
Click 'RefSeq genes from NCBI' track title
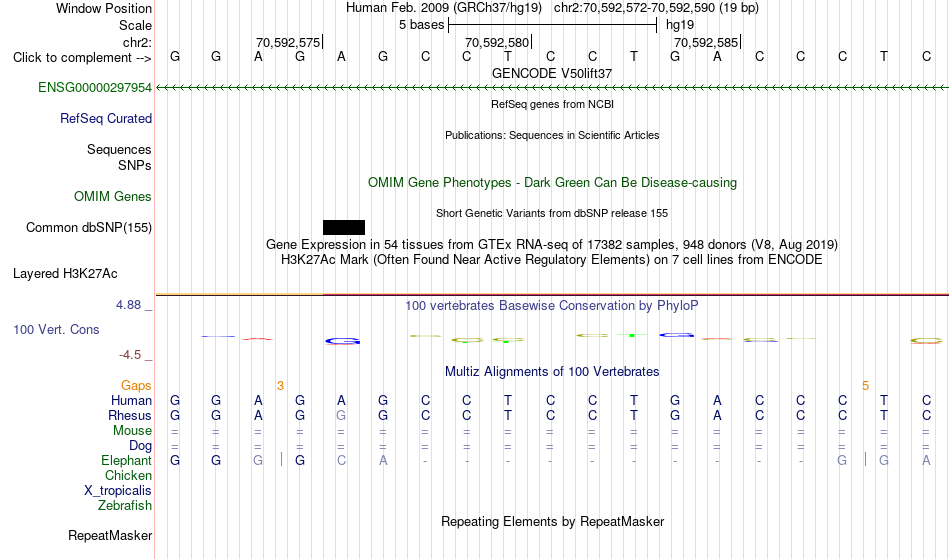click(552, 104)
